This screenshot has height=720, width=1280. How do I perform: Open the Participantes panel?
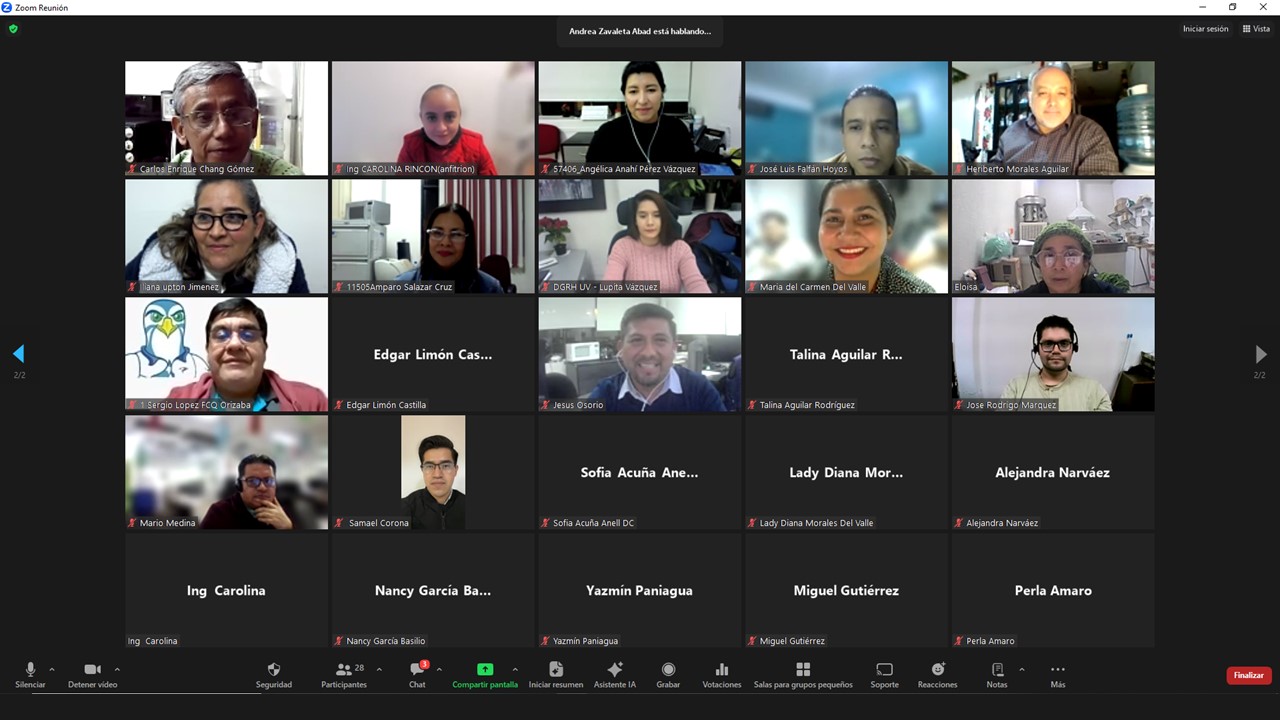344,670
